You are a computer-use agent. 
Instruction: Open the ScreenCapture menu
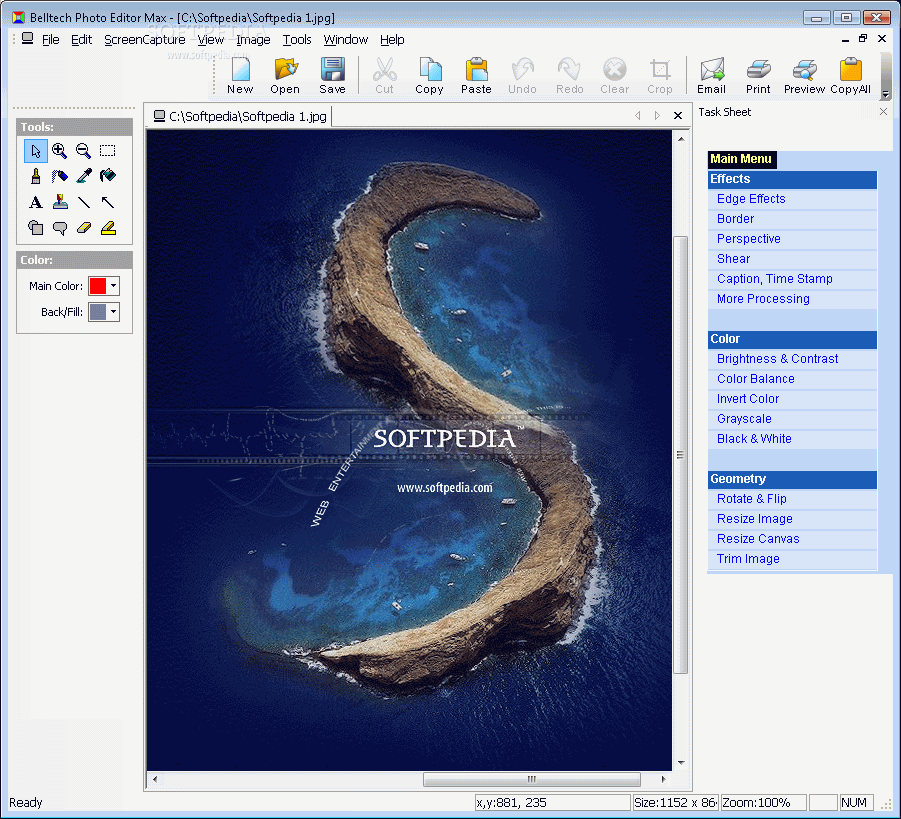pyautogui.click(x=145, y=40)
